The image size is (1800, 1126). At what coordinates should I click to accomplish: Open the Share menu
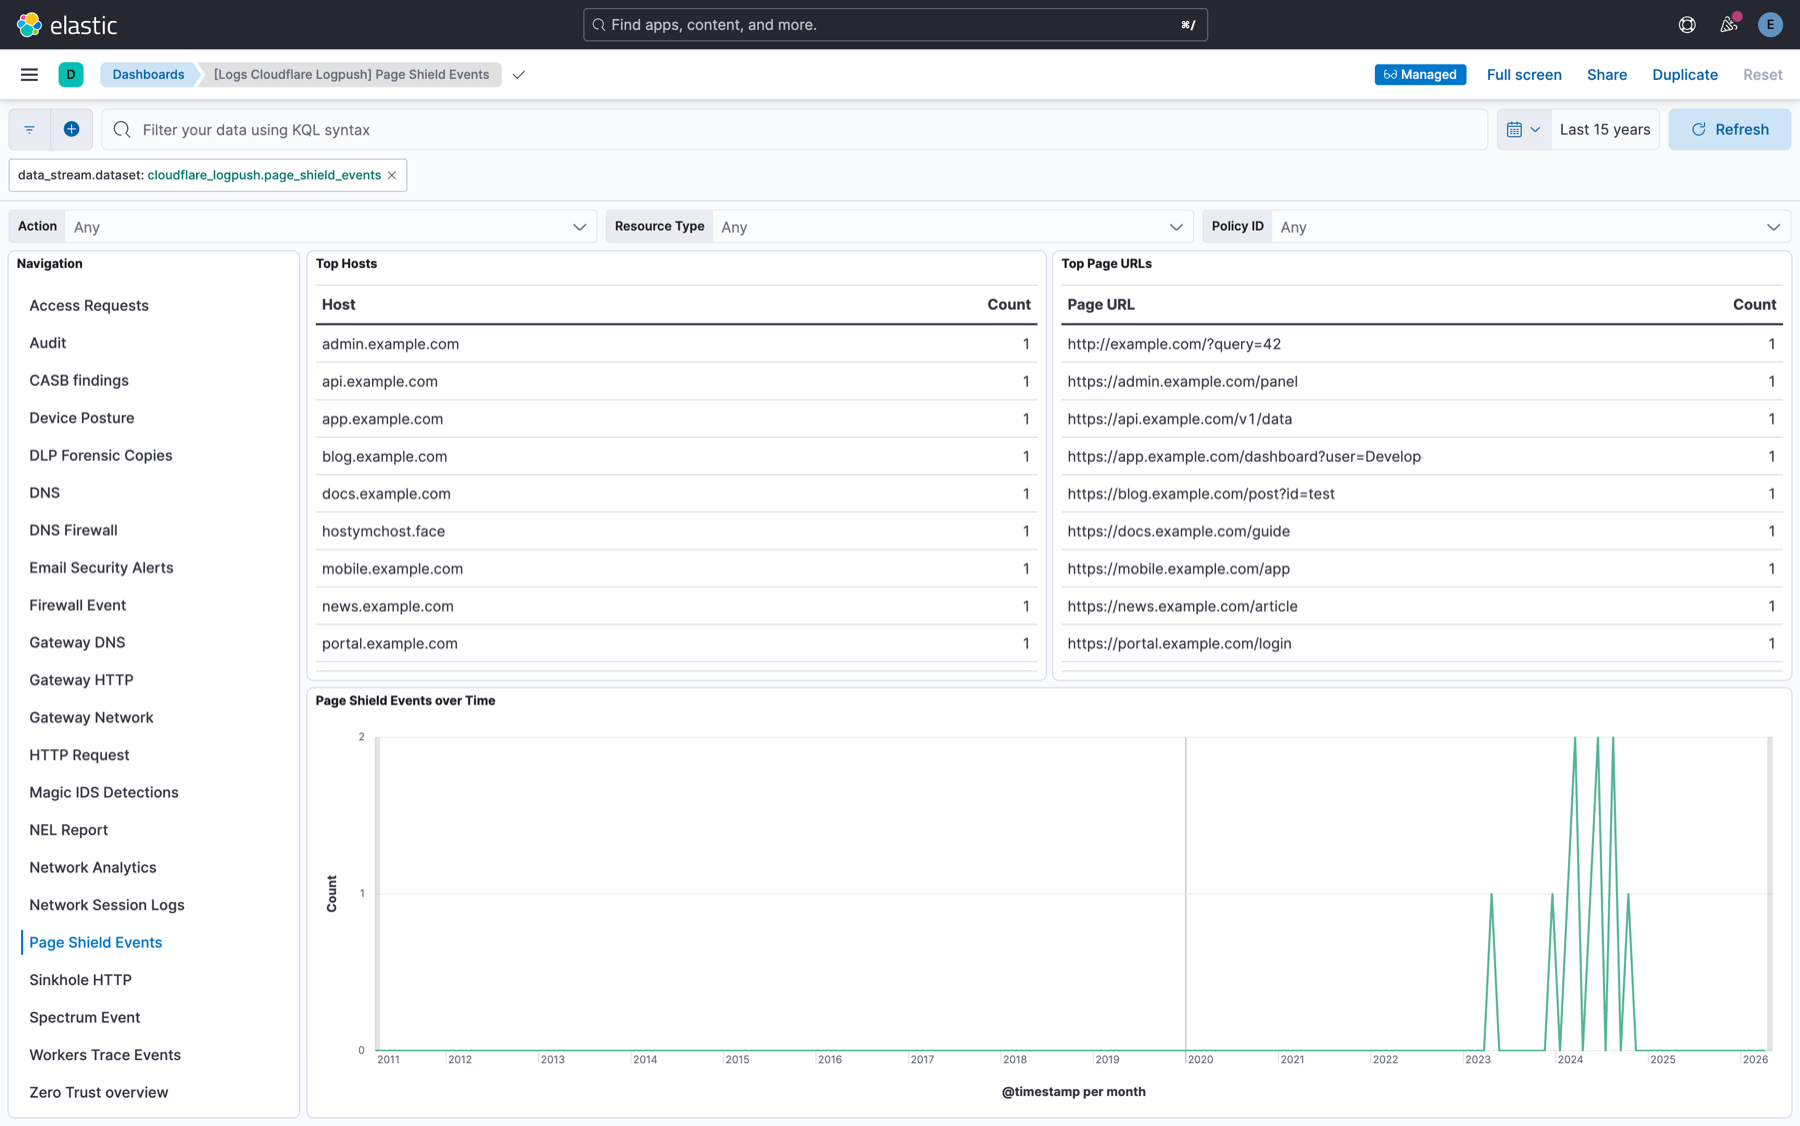coord(1606,75)
